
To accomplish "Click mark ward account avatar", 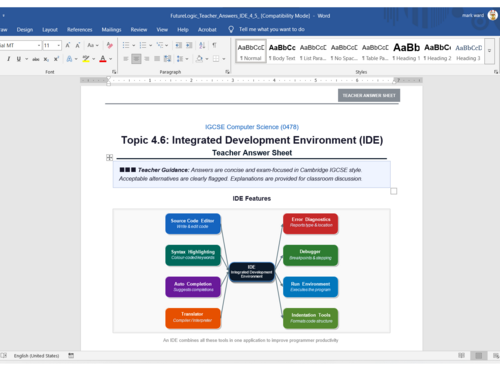I will pos(493,15).
